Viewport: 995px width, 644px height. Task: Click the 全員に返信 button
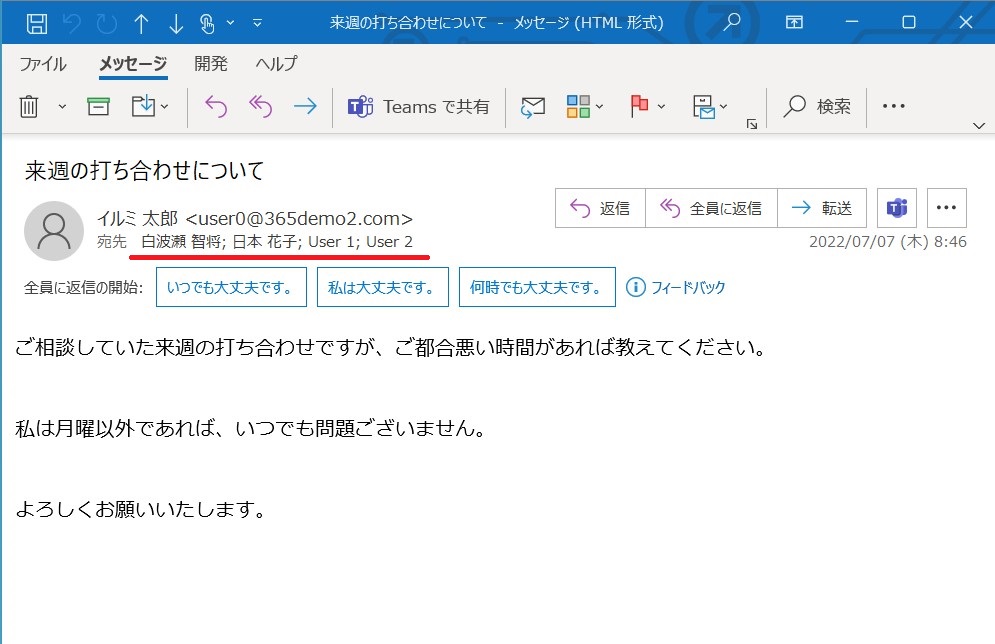(711, 208)
